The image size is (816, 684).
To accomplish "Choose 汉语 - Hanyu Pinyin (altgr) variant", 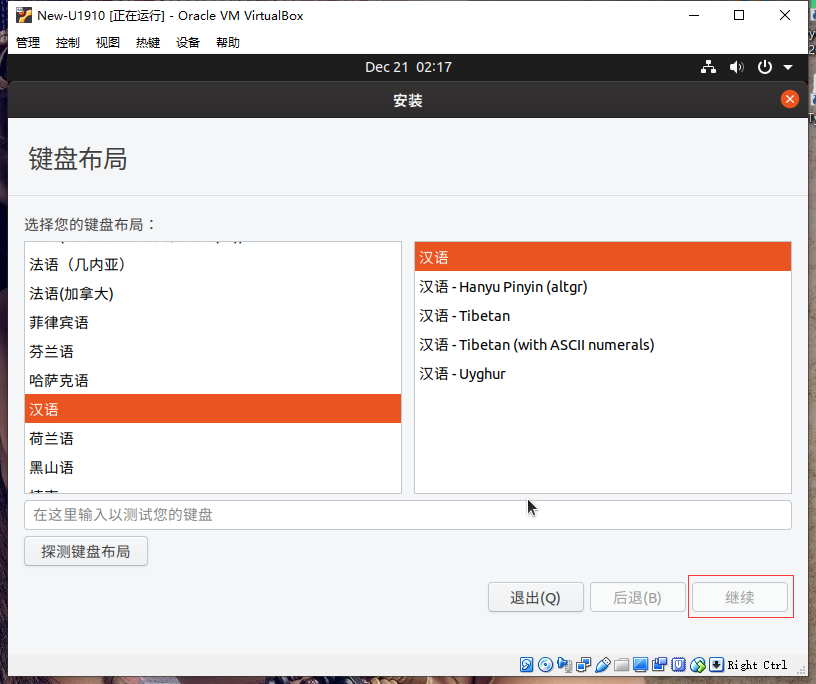I will (x=603, y=287).
